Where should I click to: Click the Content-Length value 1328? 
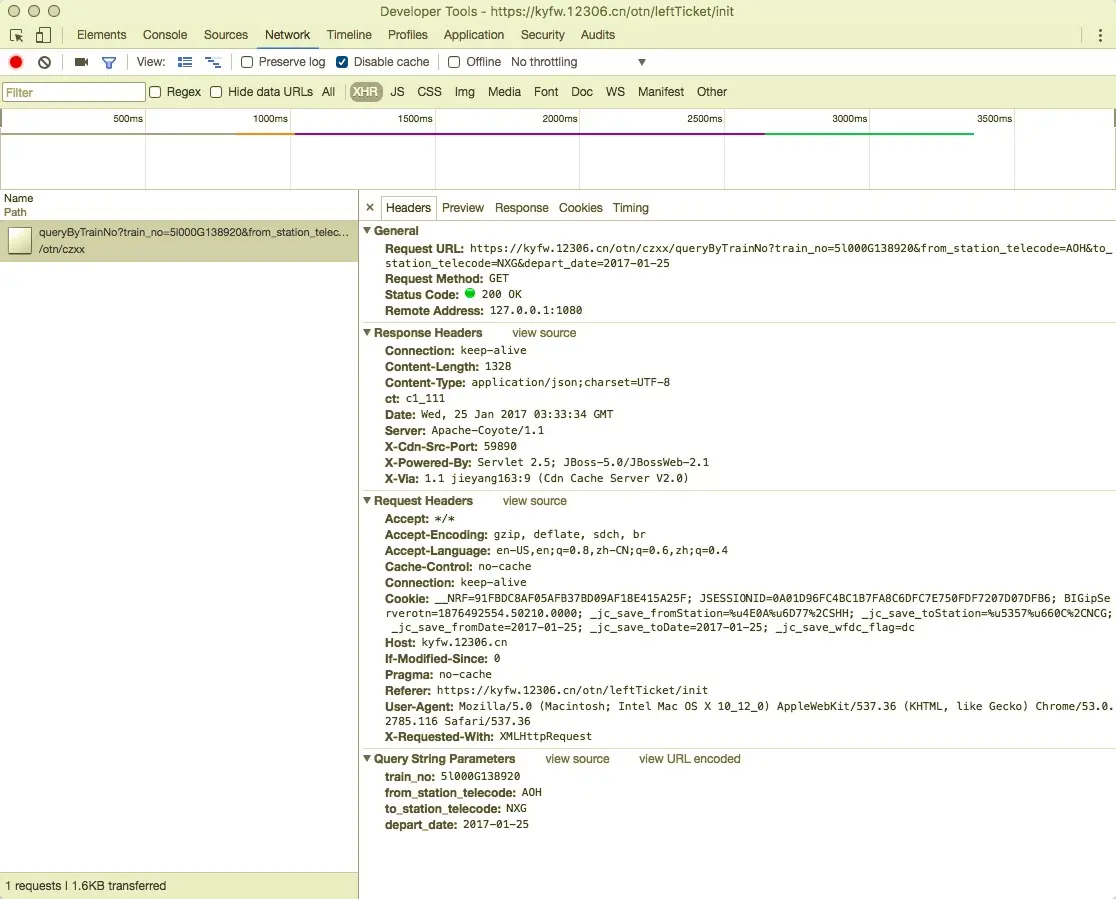[x=498, y=366]
